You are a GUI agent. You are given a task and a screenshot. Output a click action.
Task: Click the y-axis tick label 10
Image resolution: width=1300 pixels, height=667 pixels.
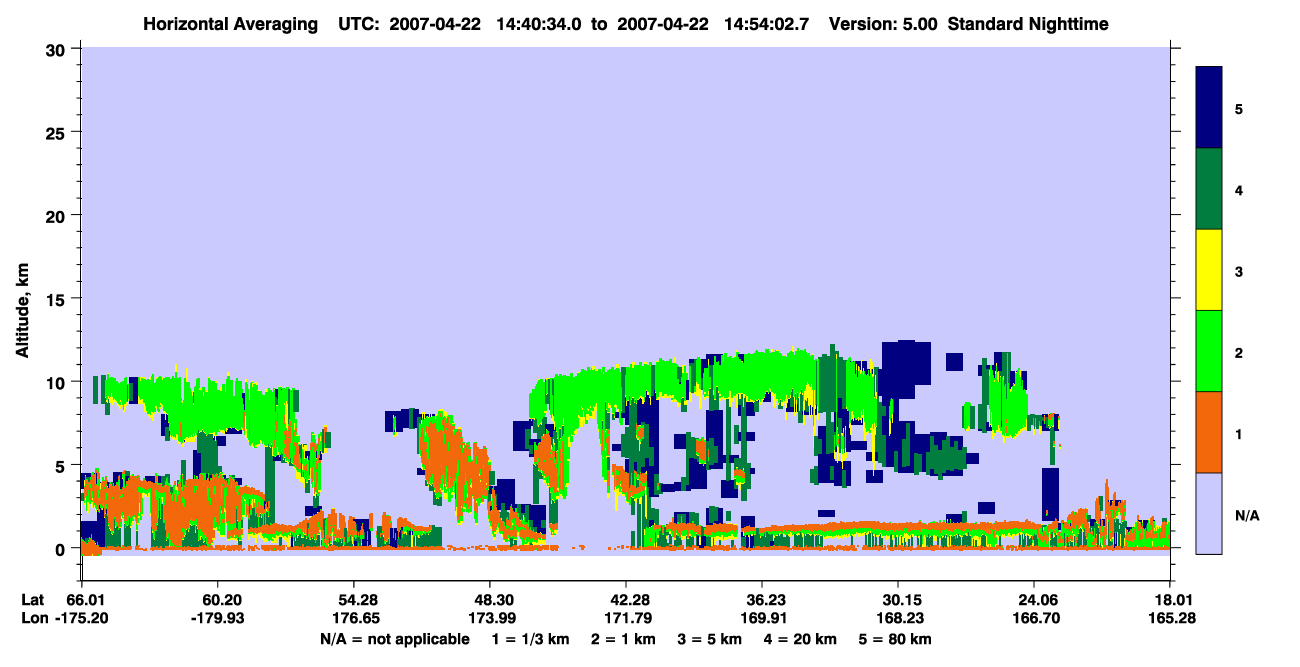pyautogui.click(x=58, y=382)
